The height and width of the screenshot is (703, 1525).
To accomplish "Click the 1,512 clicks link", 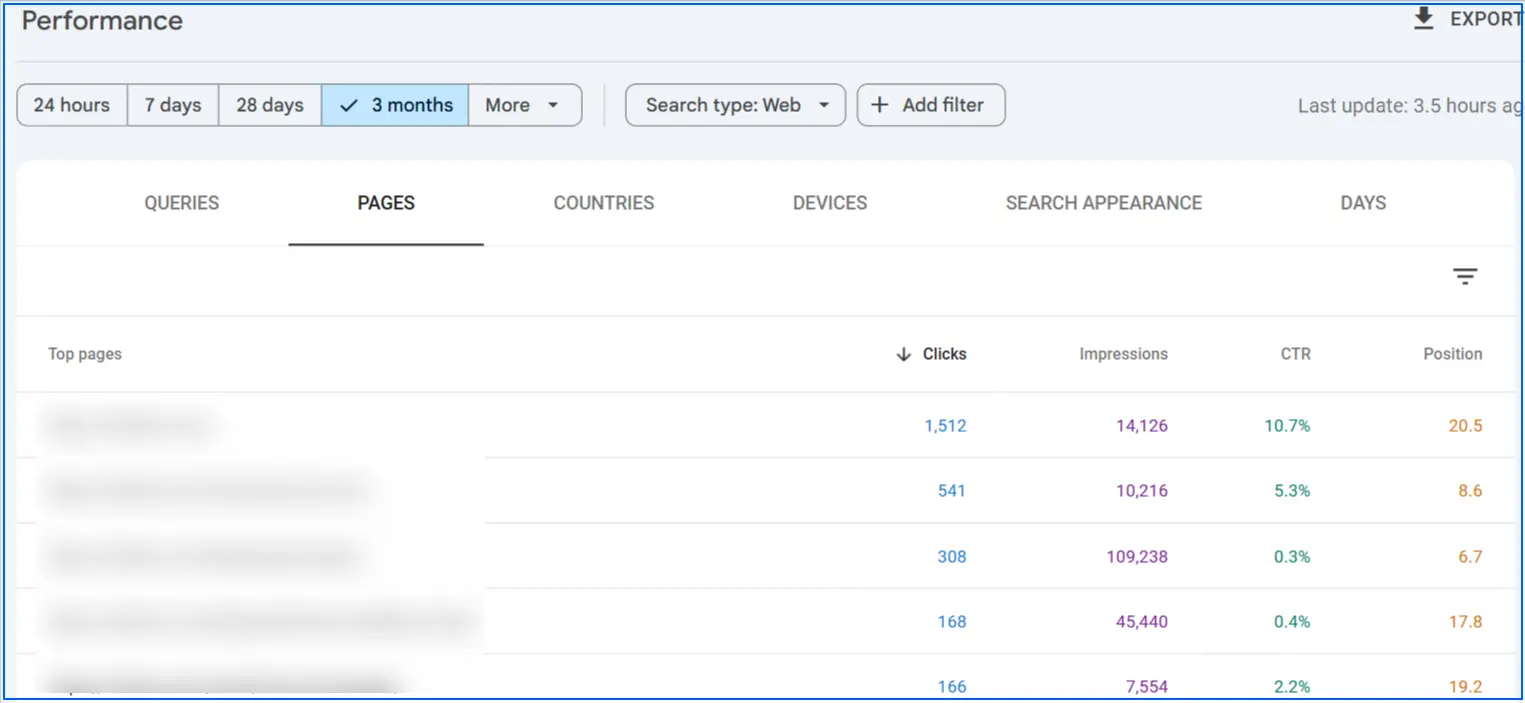I will coord(945,425).
